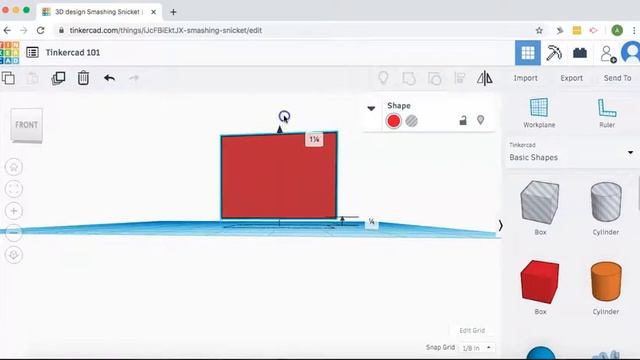Click the Tinkercad logo
640x360 pixels.
click(9, 52)
